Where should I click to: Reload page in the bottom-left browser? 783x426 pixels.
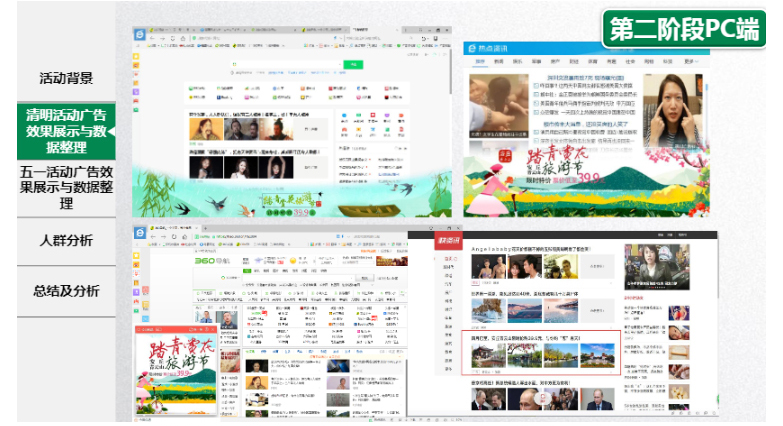[x=174, y=237]
